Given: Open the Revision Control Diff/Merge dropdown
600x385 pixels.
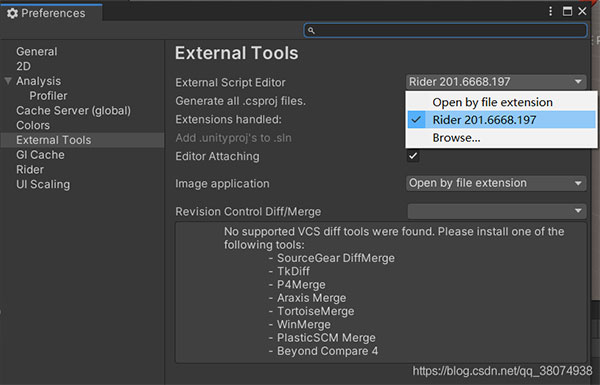Looking at the screenshot, I should [496, 211].
